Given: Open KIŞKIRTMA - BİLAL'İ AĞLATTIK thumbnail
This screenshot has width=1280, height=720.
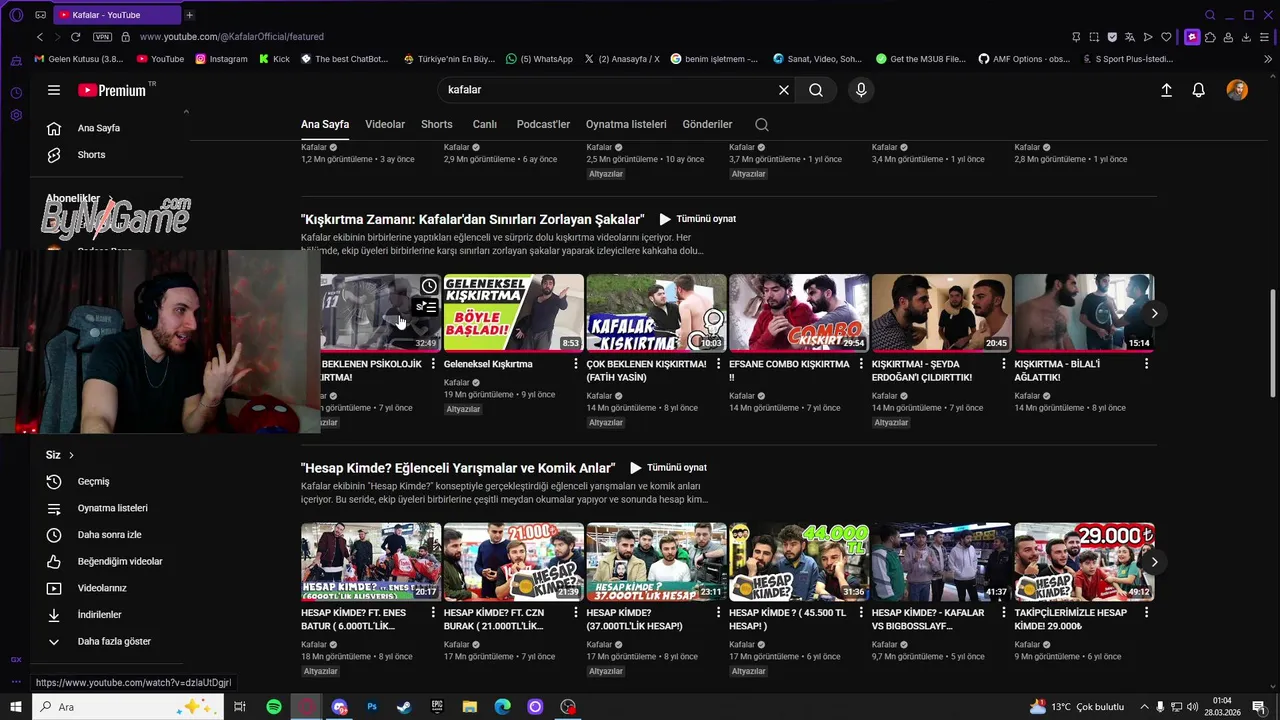Looking at the screenshot, I should coord(1084,313).
